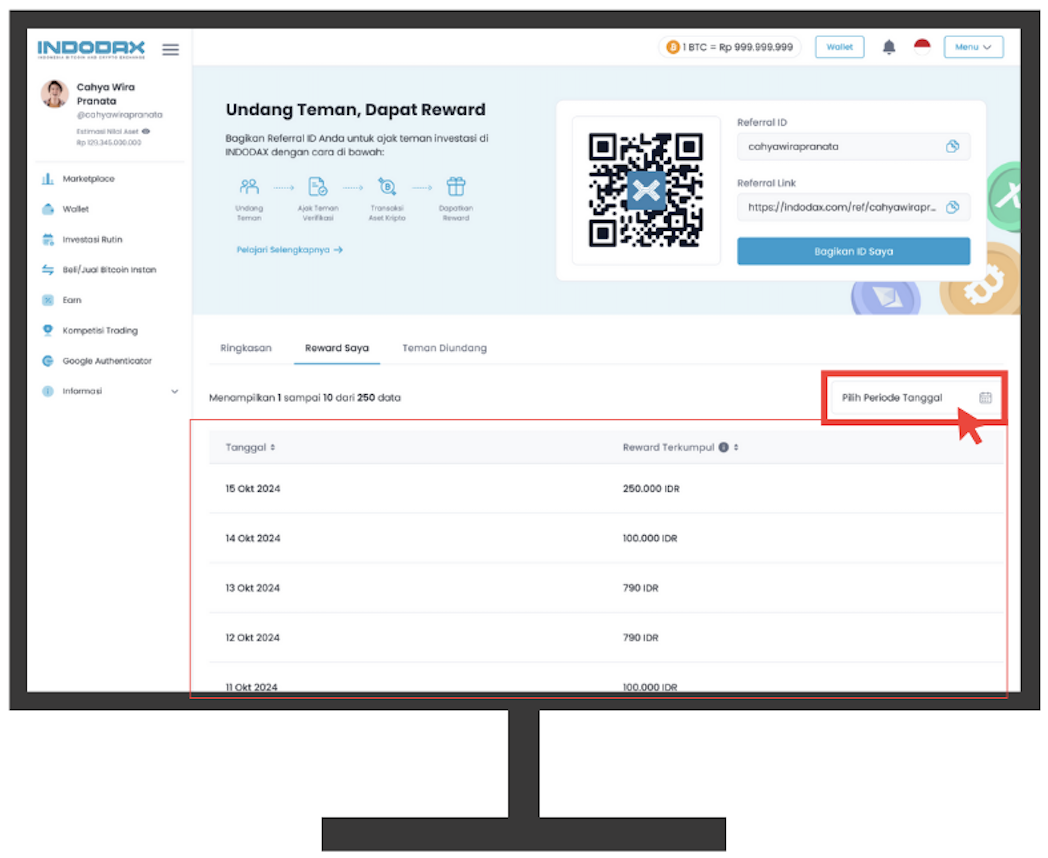Copy the Referral ID with the copy icon
This screenshot has width=1048, height=858.
952,146
